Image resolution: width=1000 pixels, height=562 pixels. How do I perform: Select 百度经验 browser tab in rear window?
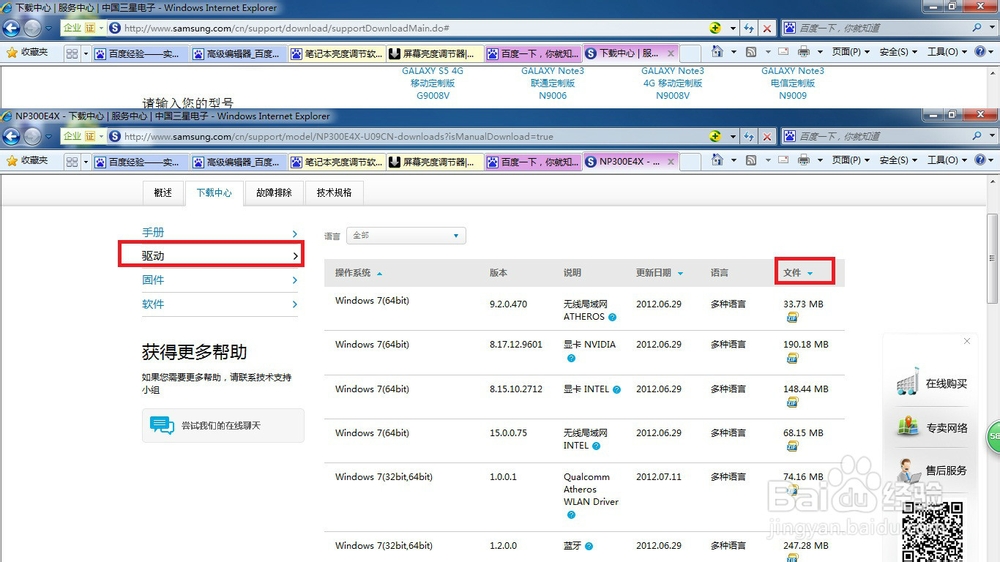(x=140, y=54)
